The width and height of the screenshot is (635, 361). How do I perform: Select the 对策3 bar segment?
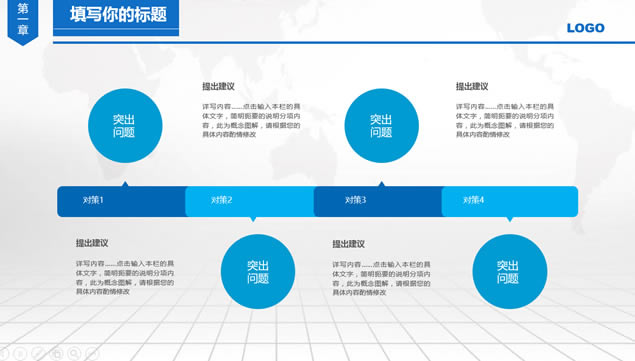tap(378, 201)
